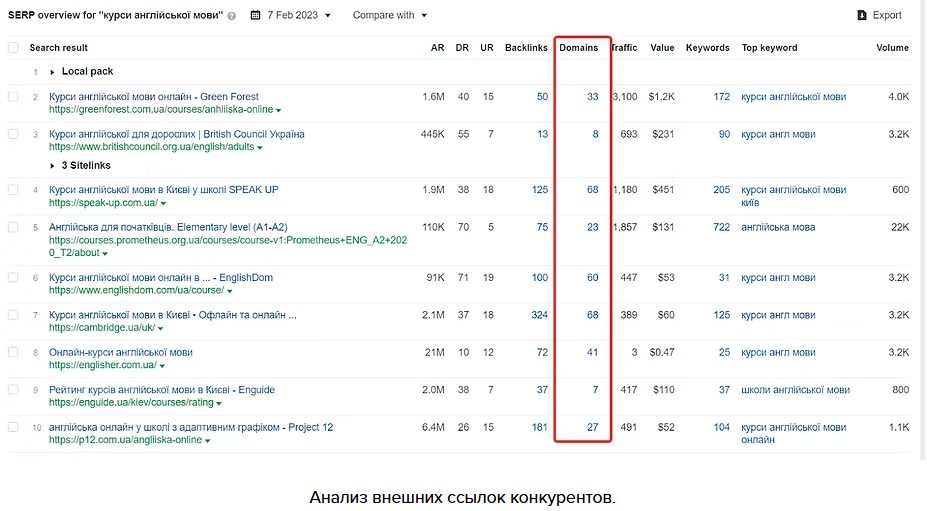Image resolution: width=927 pixels, height=511 pixels.
Task: Click the Traffic column header
Action: pyautogui.click(x=624, y=48)
